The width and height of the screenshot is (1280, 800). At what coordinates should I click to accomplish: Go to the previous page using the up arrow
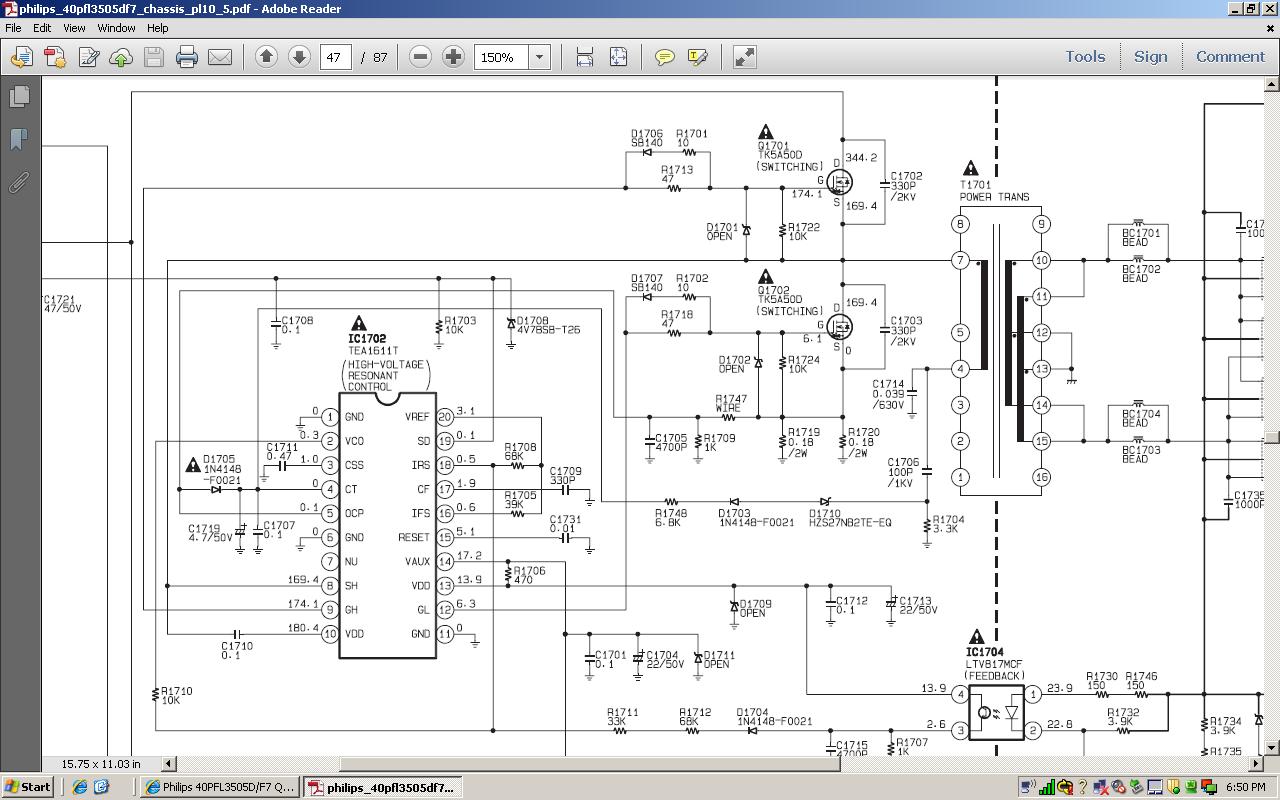[x=266, y=57]
